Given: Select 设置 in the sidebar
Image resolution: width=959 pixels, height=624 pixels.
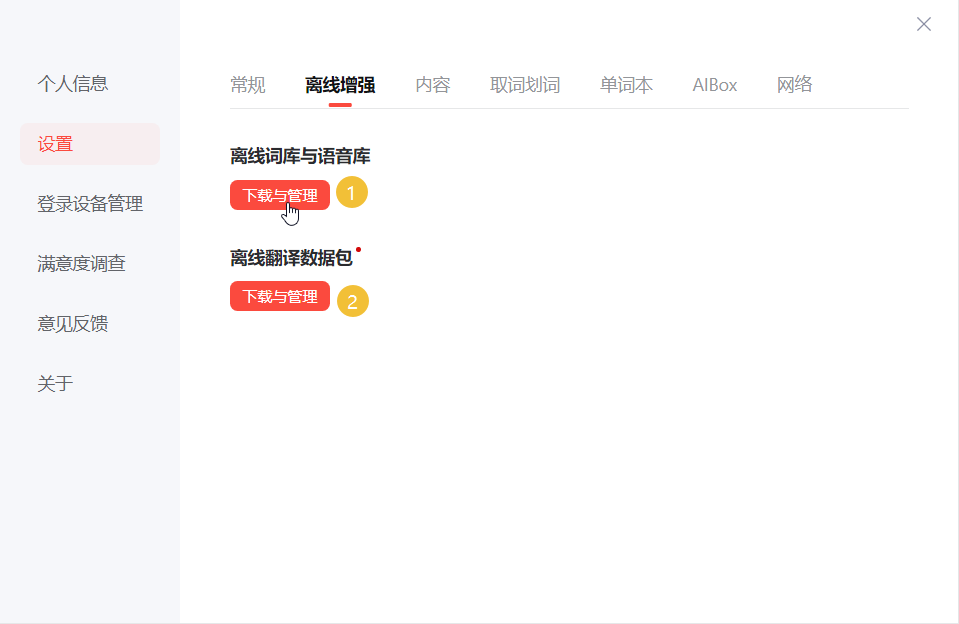Looking at the screenshot, I should tap(90, 144).
